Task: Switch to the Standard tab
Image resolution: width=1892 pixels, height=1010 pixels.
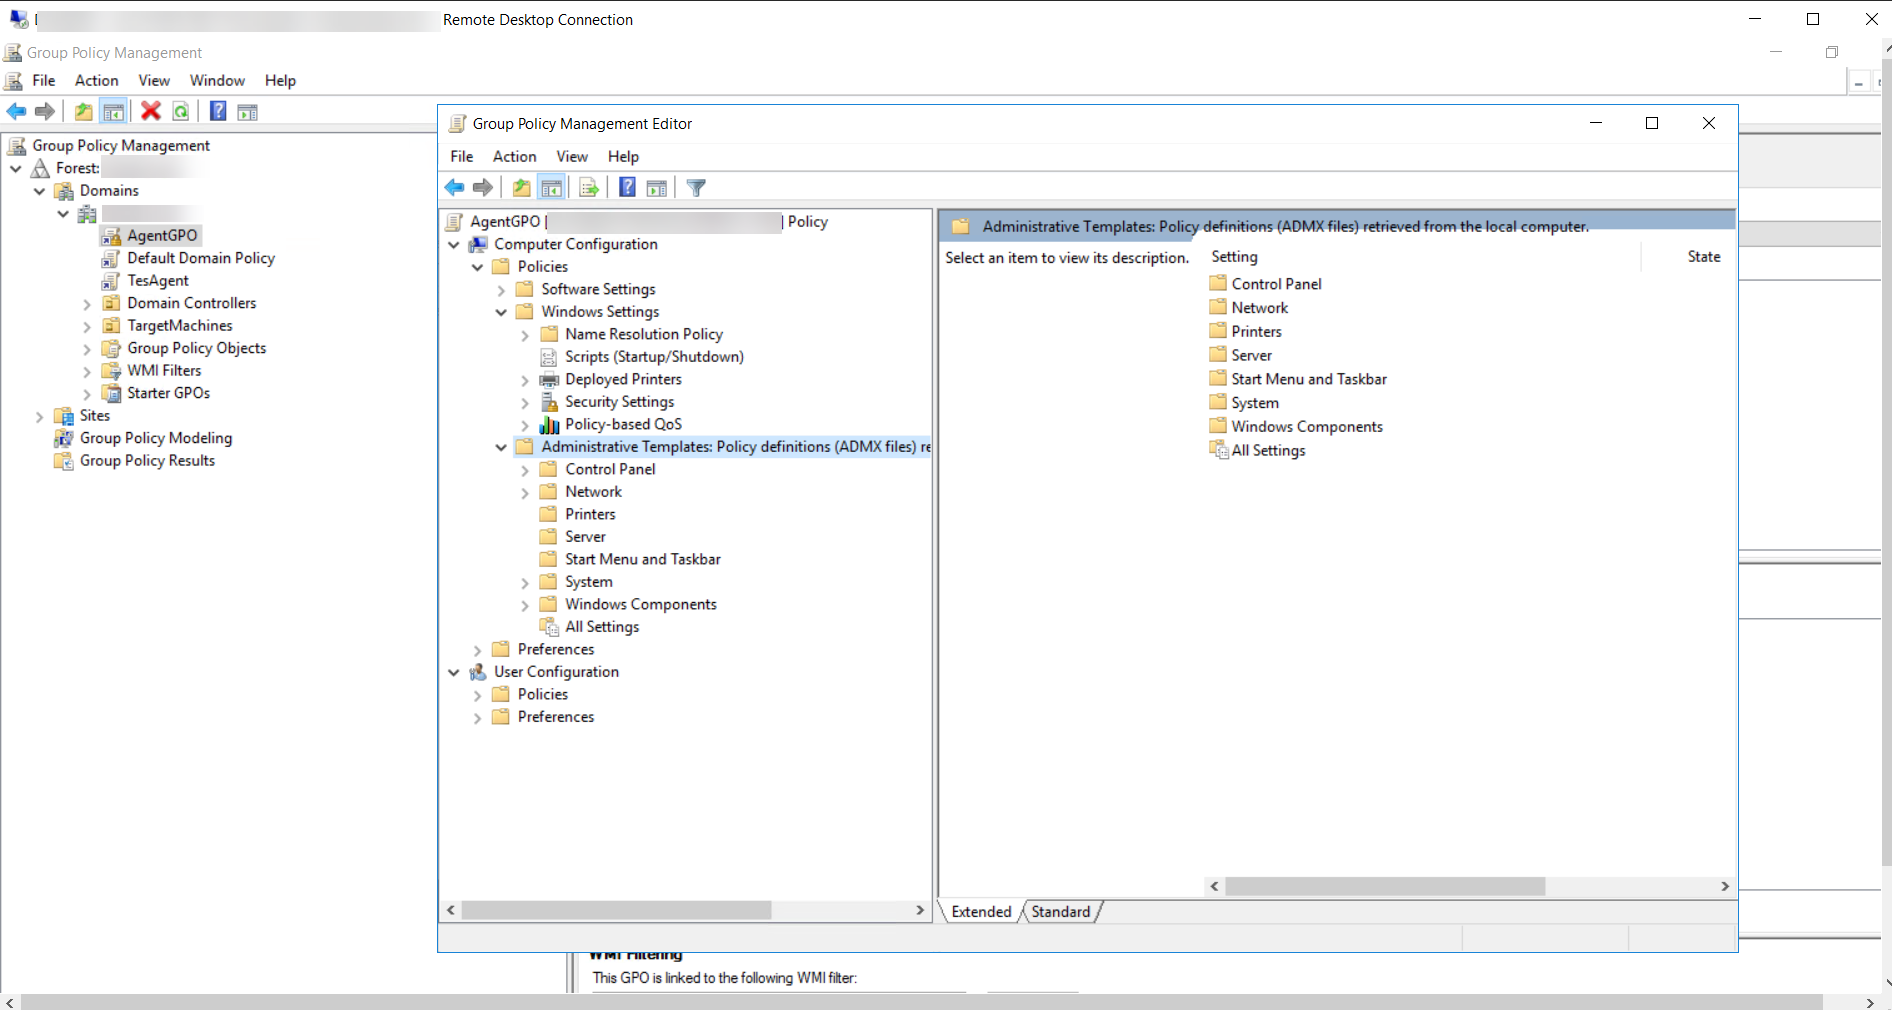Action: pos(1060,912)
